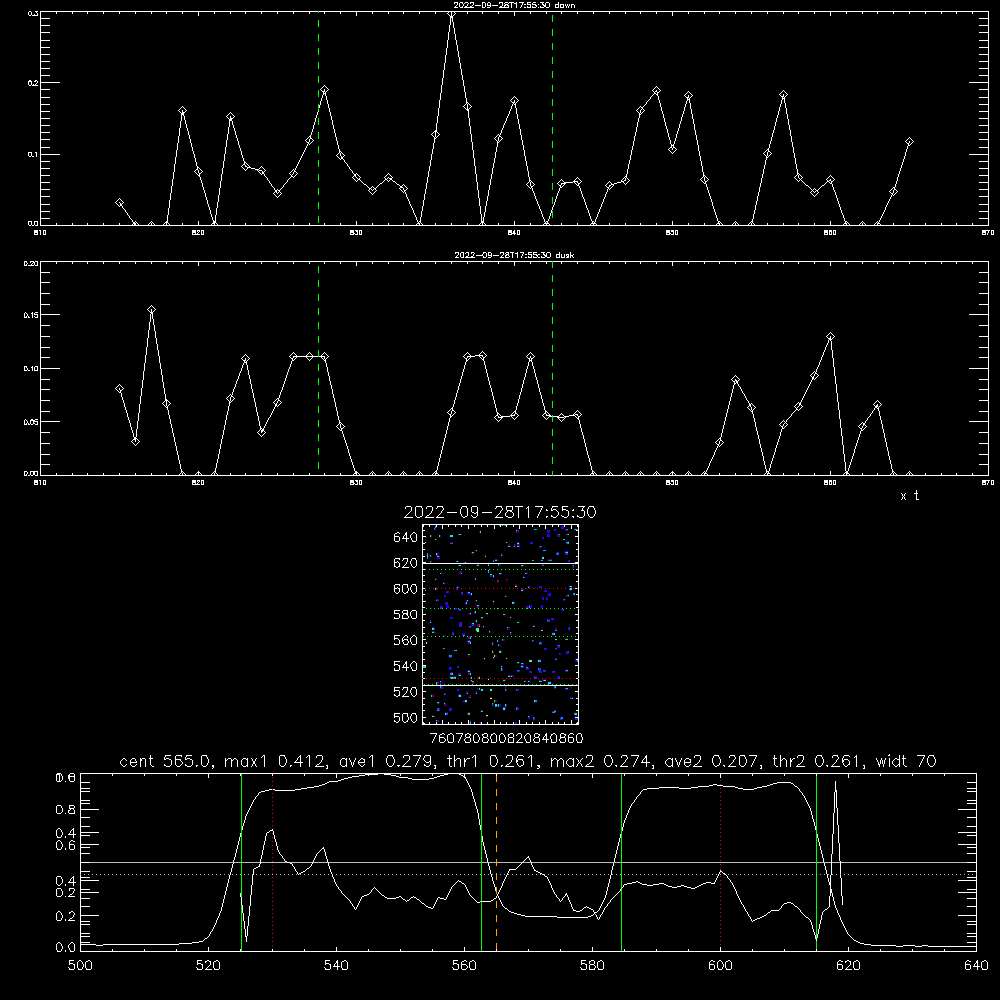Click bottom plot y-axis label '0.8'
This screenshot has height=1000, width=1000.
point(66,810)
